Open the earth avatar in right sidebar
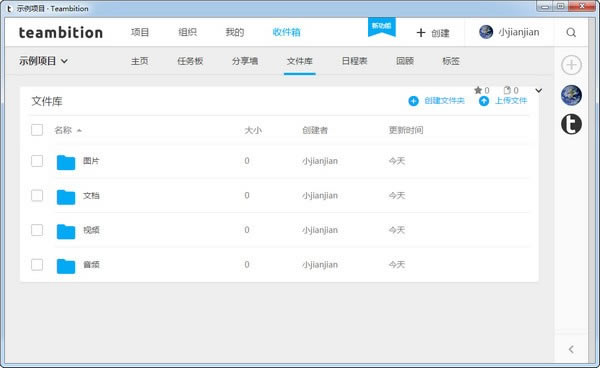The image size is (600, 368). click(x=571, y=95)
